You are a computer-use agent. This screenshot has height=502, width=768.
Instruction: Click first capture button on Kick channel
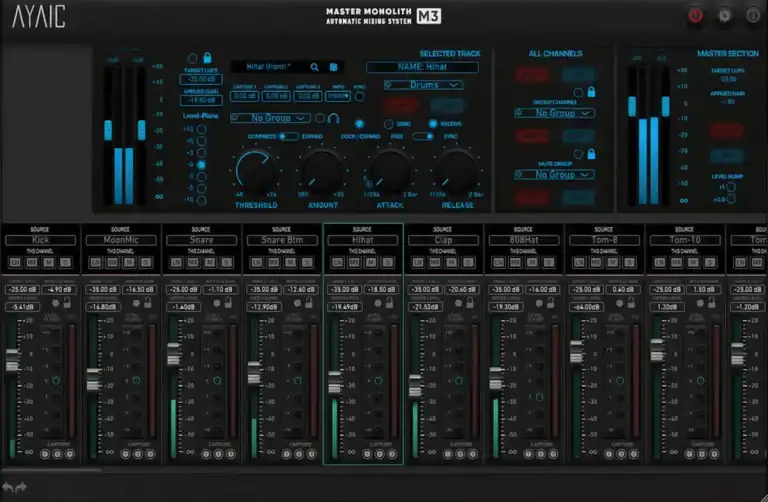click(x=45, y=454)
